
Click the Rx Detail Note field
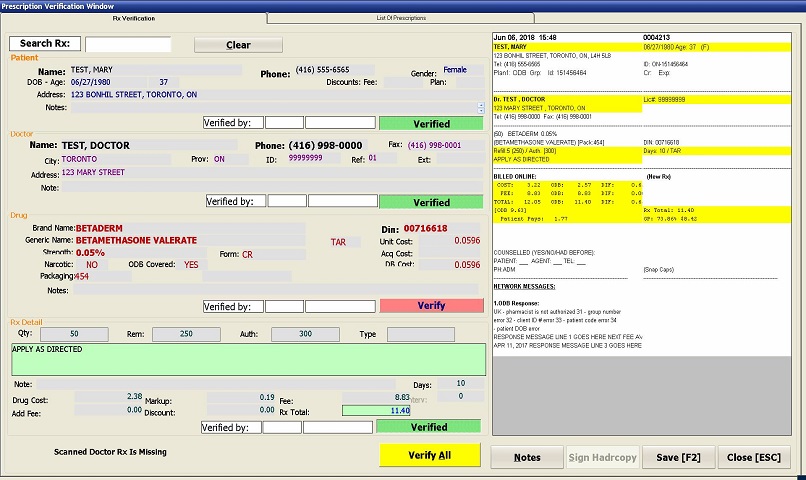pos(216,384)
